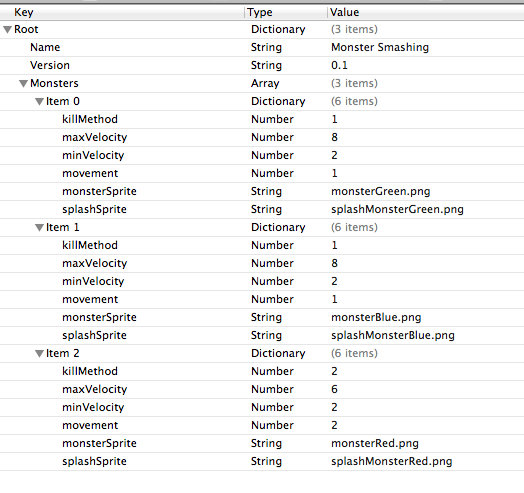
Task: Click the Value column header
Action: (x=425, y=12)
